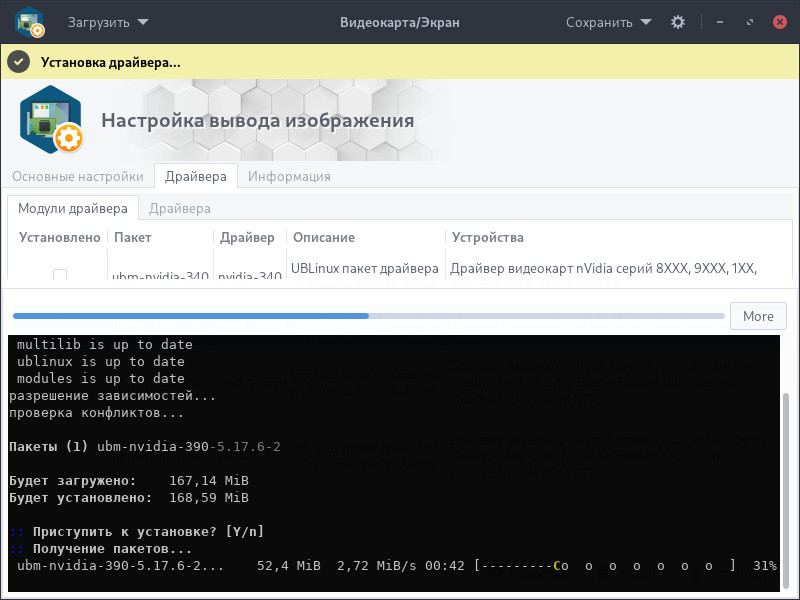The image size is (800, 600).
Task: Open the Информация tab
Action: click(x=289, y=176)
